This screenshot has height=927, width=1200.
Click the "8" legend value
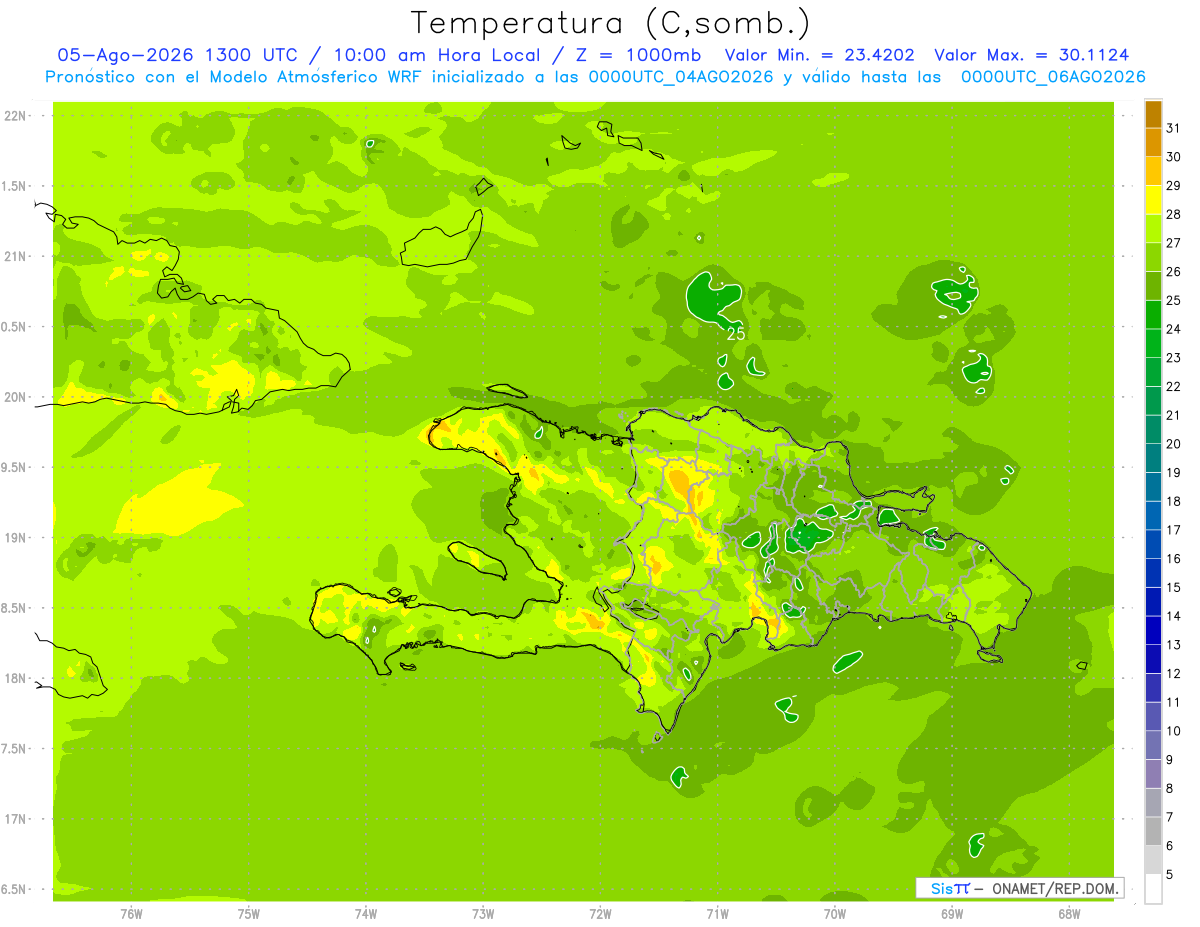tap(1170, 789)
